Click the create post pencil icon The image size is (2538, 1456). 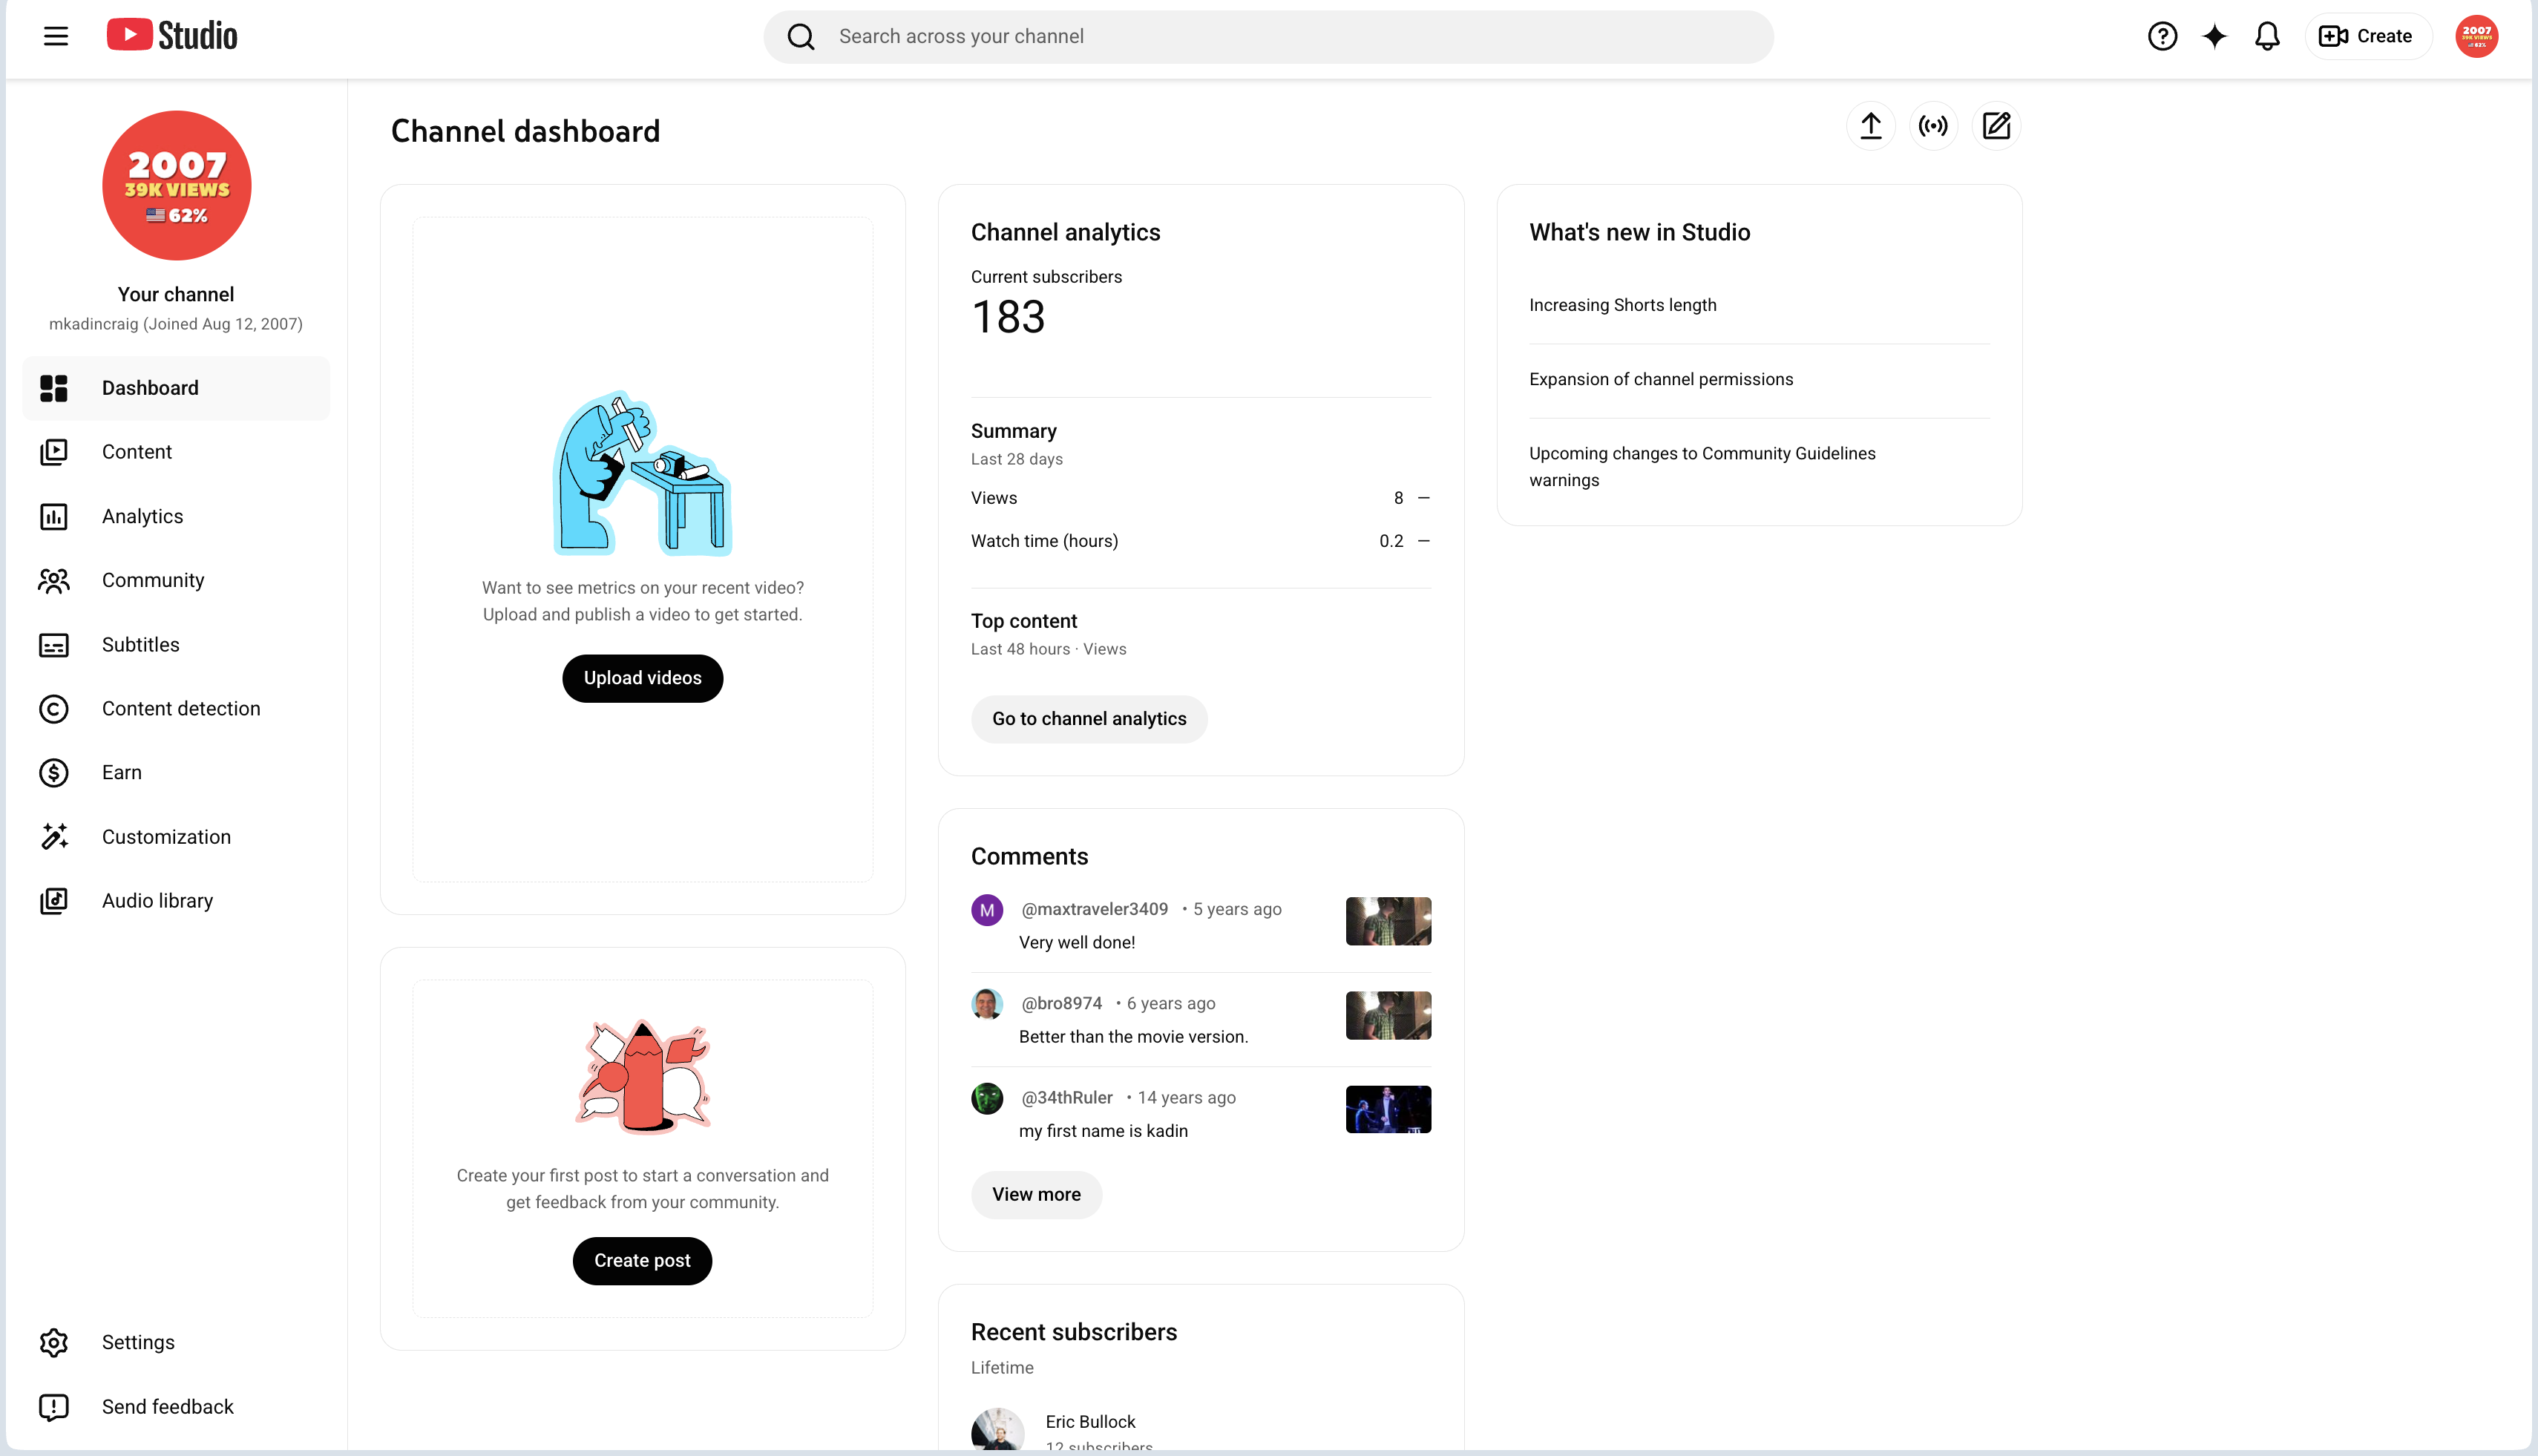(x=1996, y=126)
